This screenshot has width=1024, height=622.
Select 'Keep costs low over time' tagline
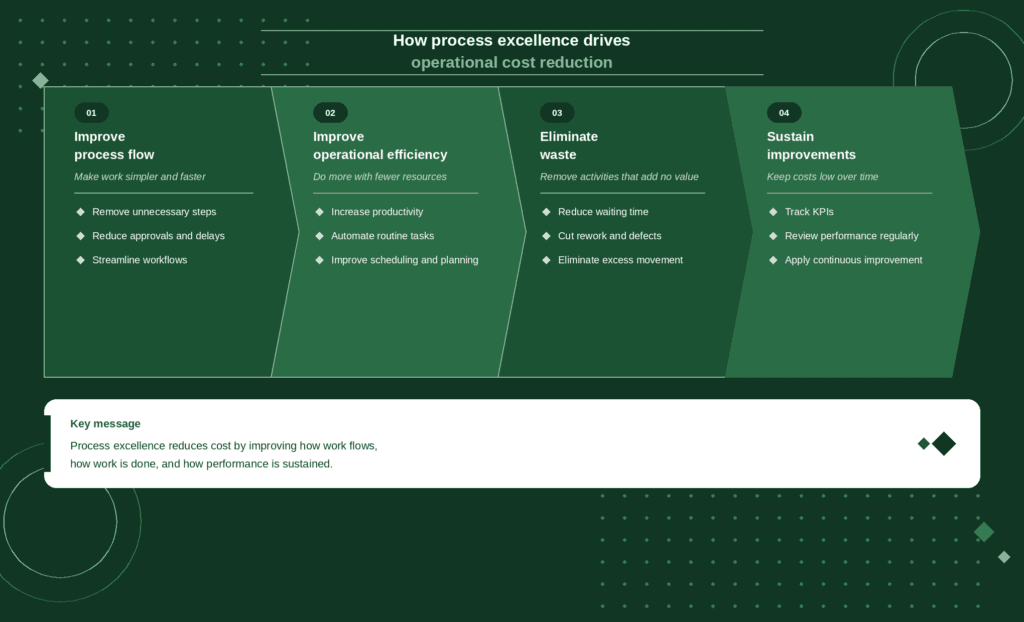pos(822,176)
